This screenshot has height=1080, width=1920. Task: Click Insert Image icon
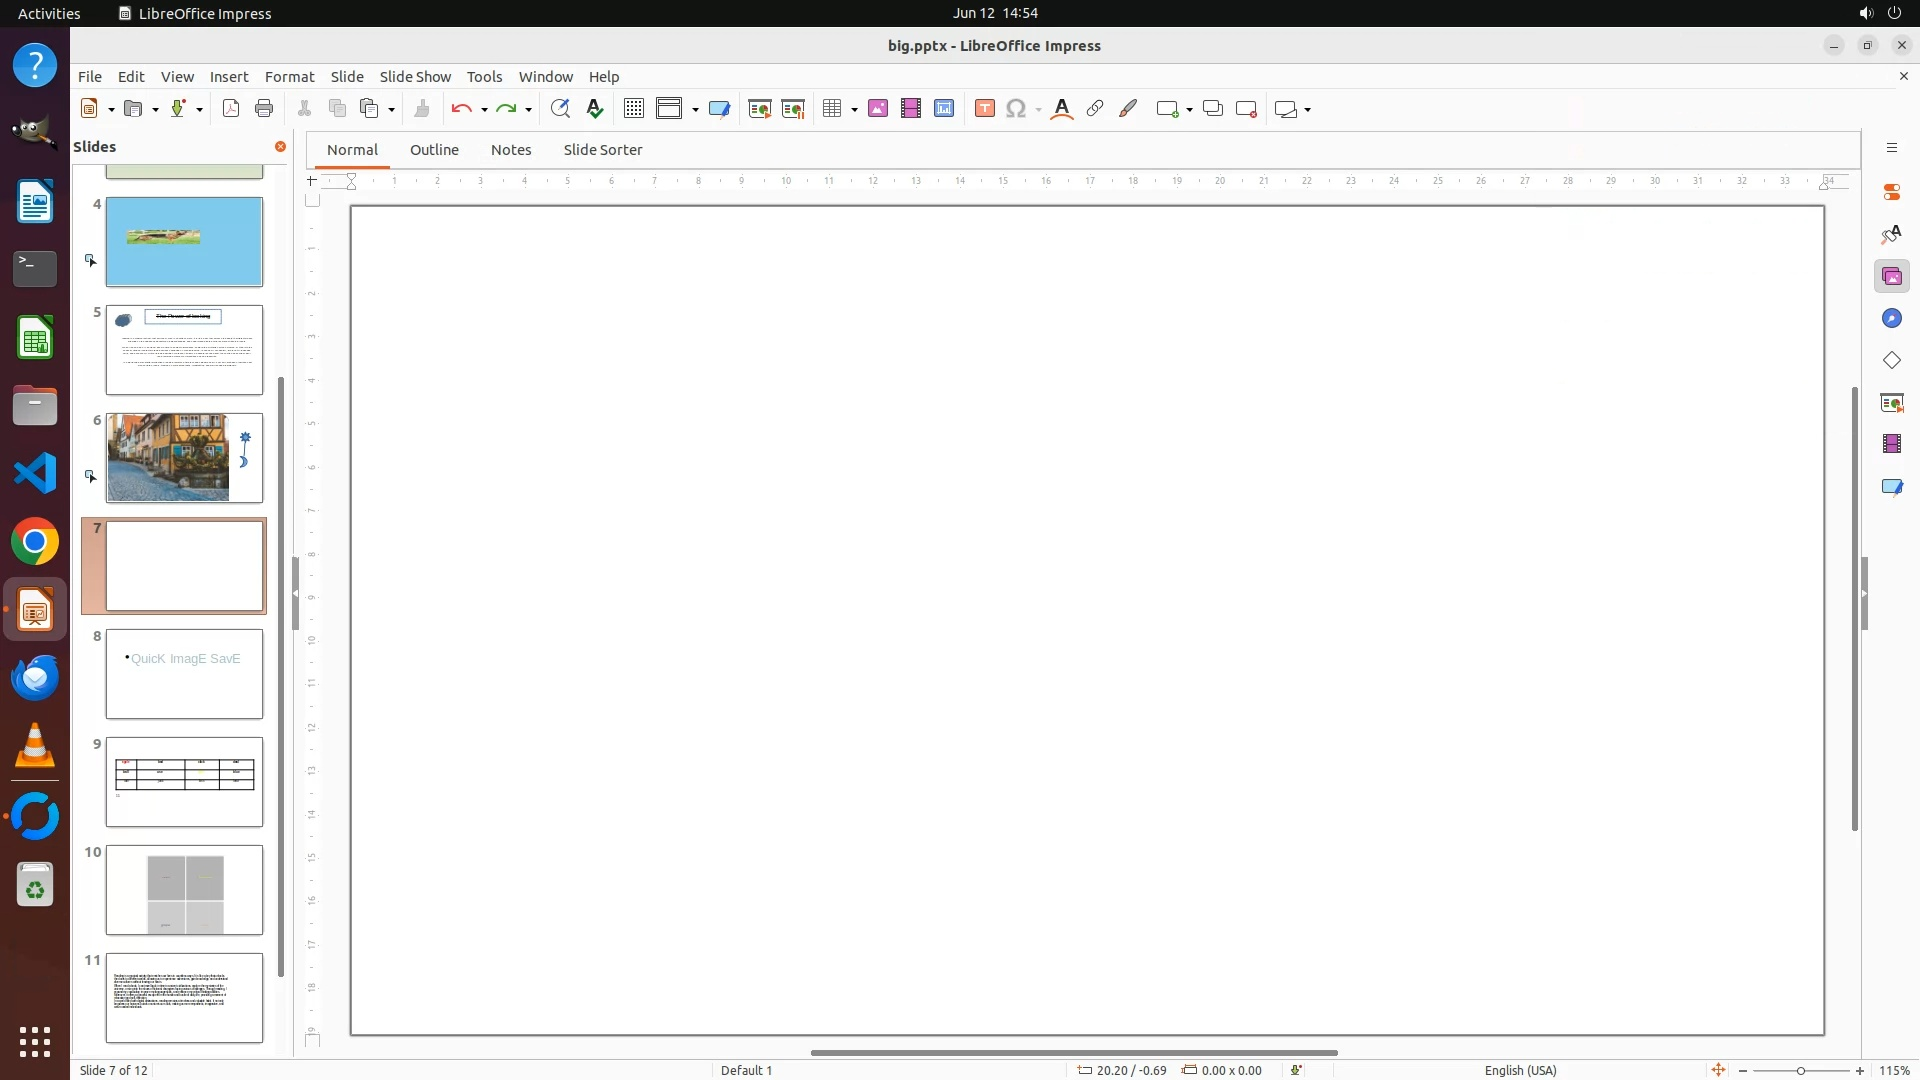878,109
